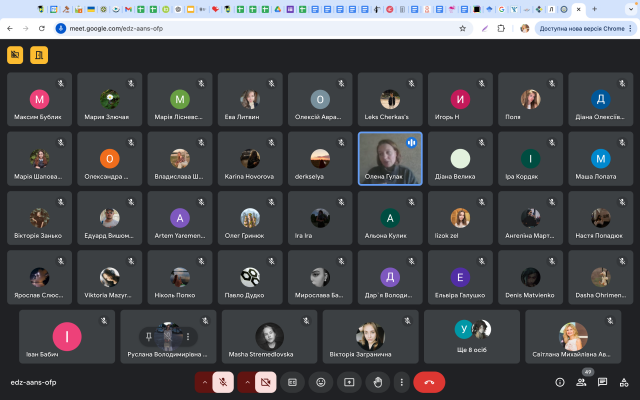Open the Chrome extensions puzzle icon
The image size is (640, 400).
[x=501, y=29]
